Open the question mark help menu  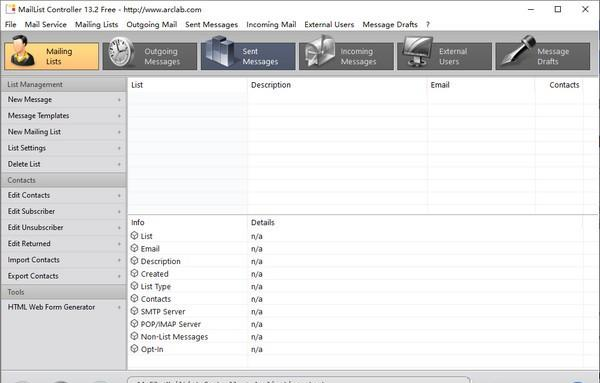point(428,24)
